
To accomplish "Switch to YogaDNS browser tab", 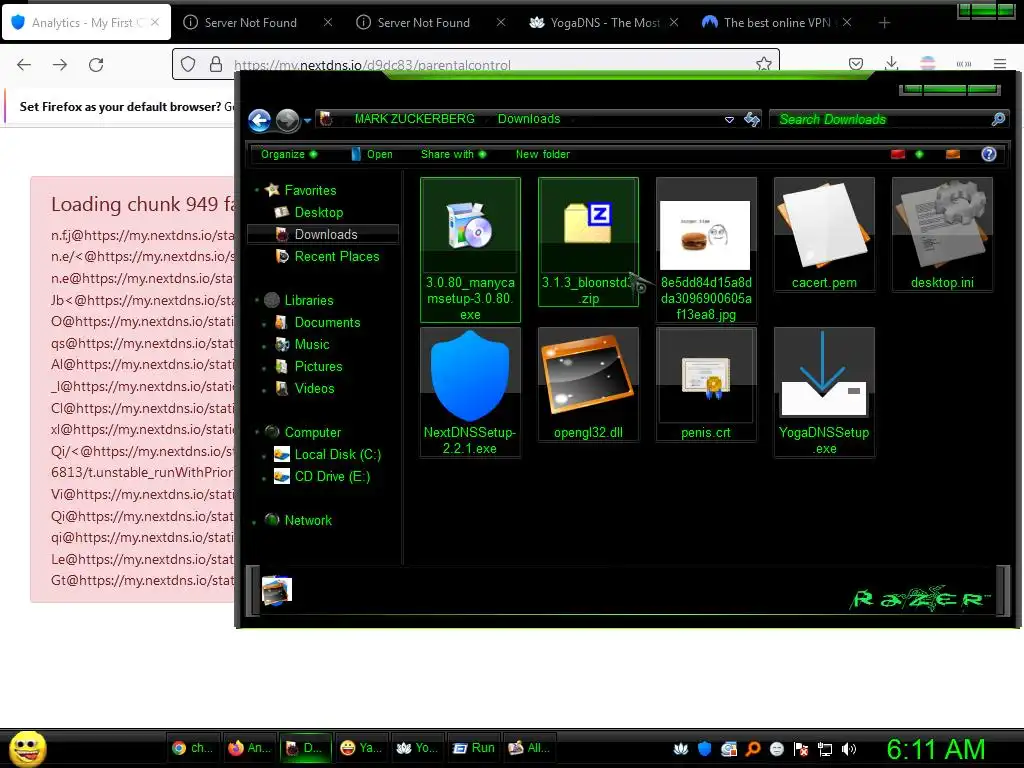I will pyautogui.click(x=603, y=22).
